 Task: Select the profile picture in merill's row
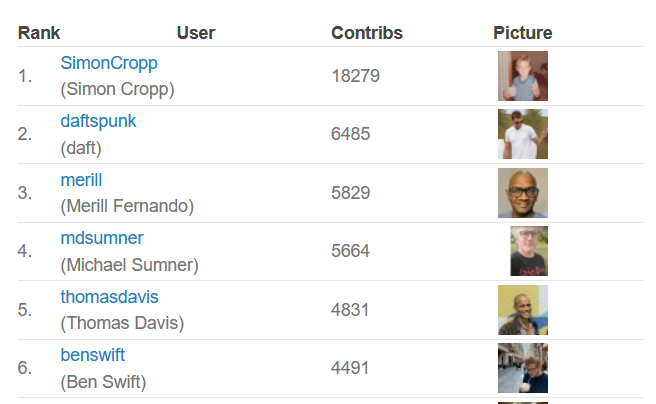pyautogui.click(x=522, y=193)
